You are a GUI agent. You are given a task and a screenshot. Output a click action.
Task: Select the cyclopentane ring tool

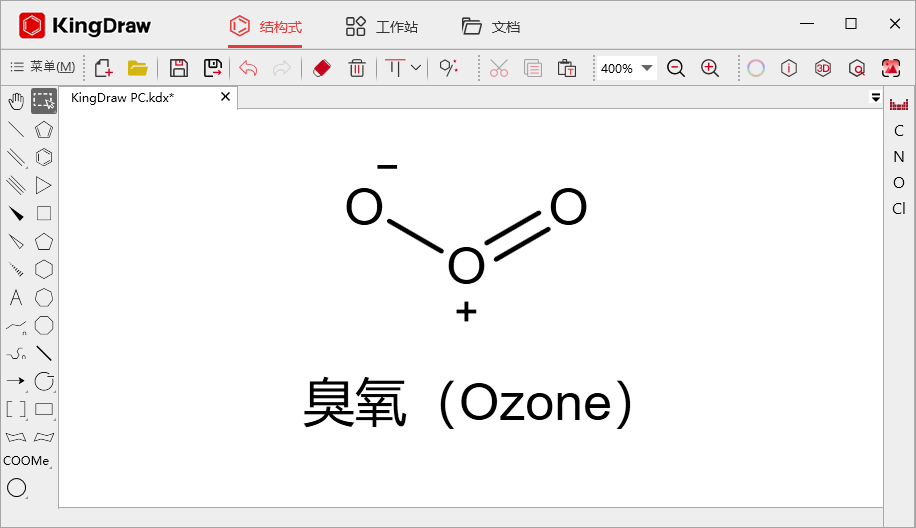tap(44, 241)
